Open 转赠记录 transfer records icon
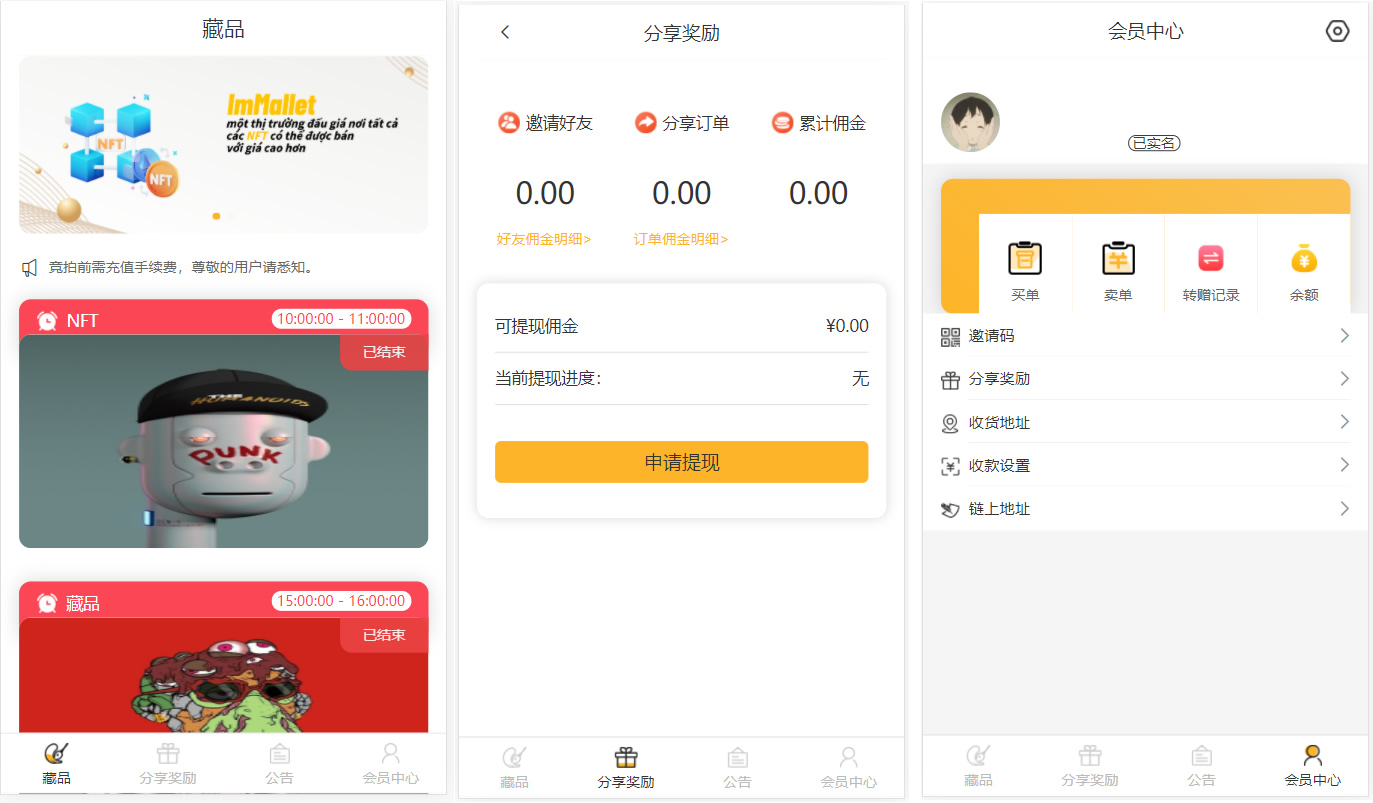1373x803 pixels. [x=1211, y=259]
